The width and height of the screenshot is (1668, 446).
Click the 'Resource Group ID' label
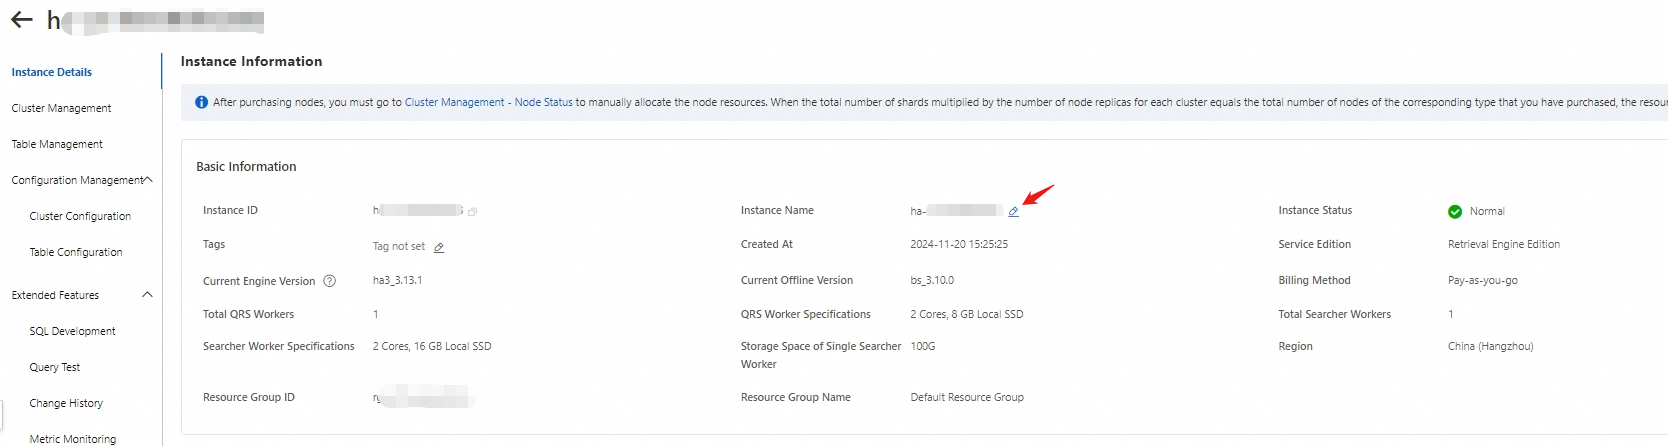coord(249,397)
